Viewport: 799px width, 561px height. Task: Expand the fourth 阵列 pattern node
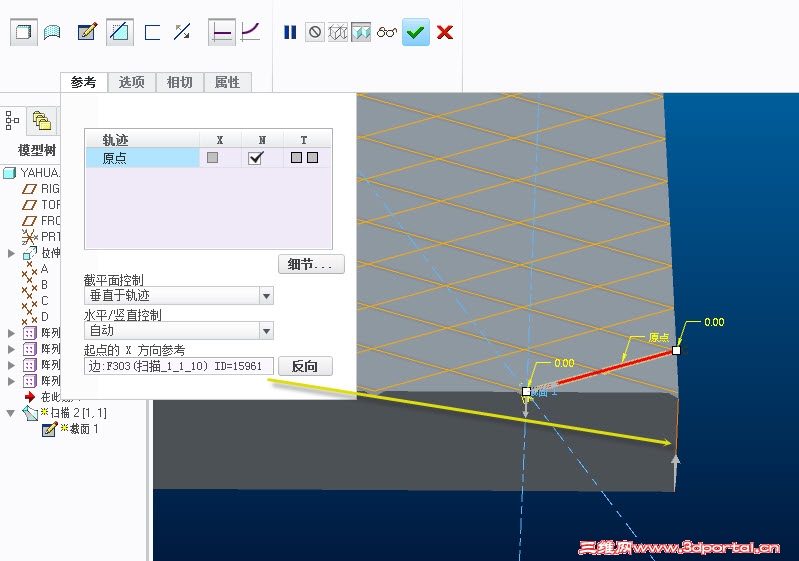pos(11,381)
